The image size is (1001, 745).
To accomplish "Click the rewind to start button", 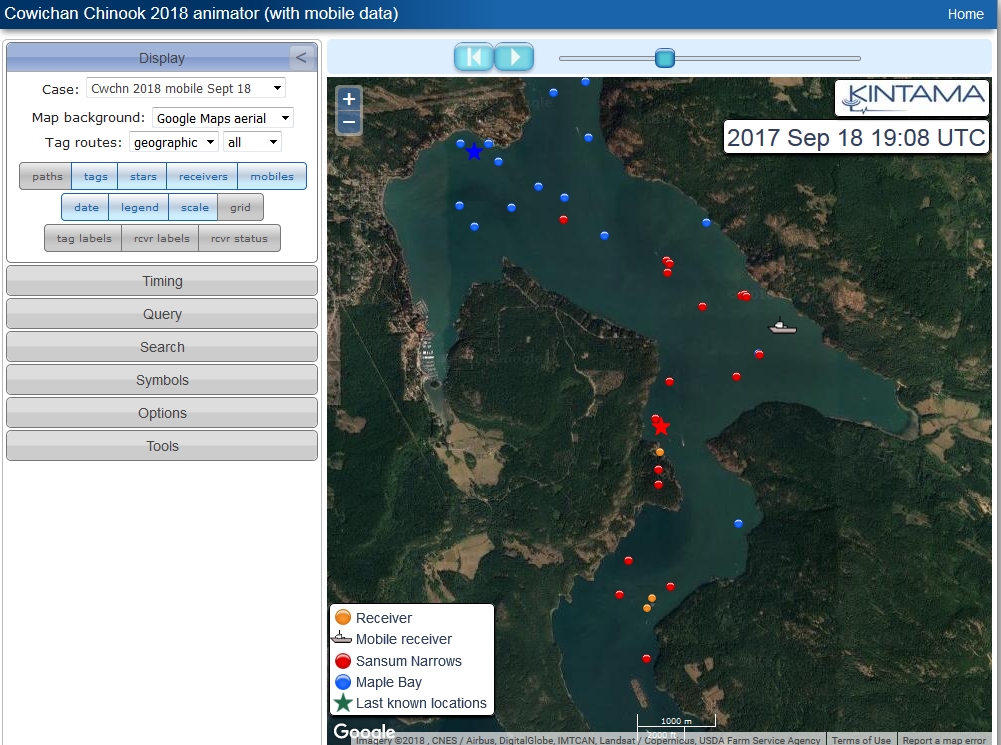I will (474, 57).
